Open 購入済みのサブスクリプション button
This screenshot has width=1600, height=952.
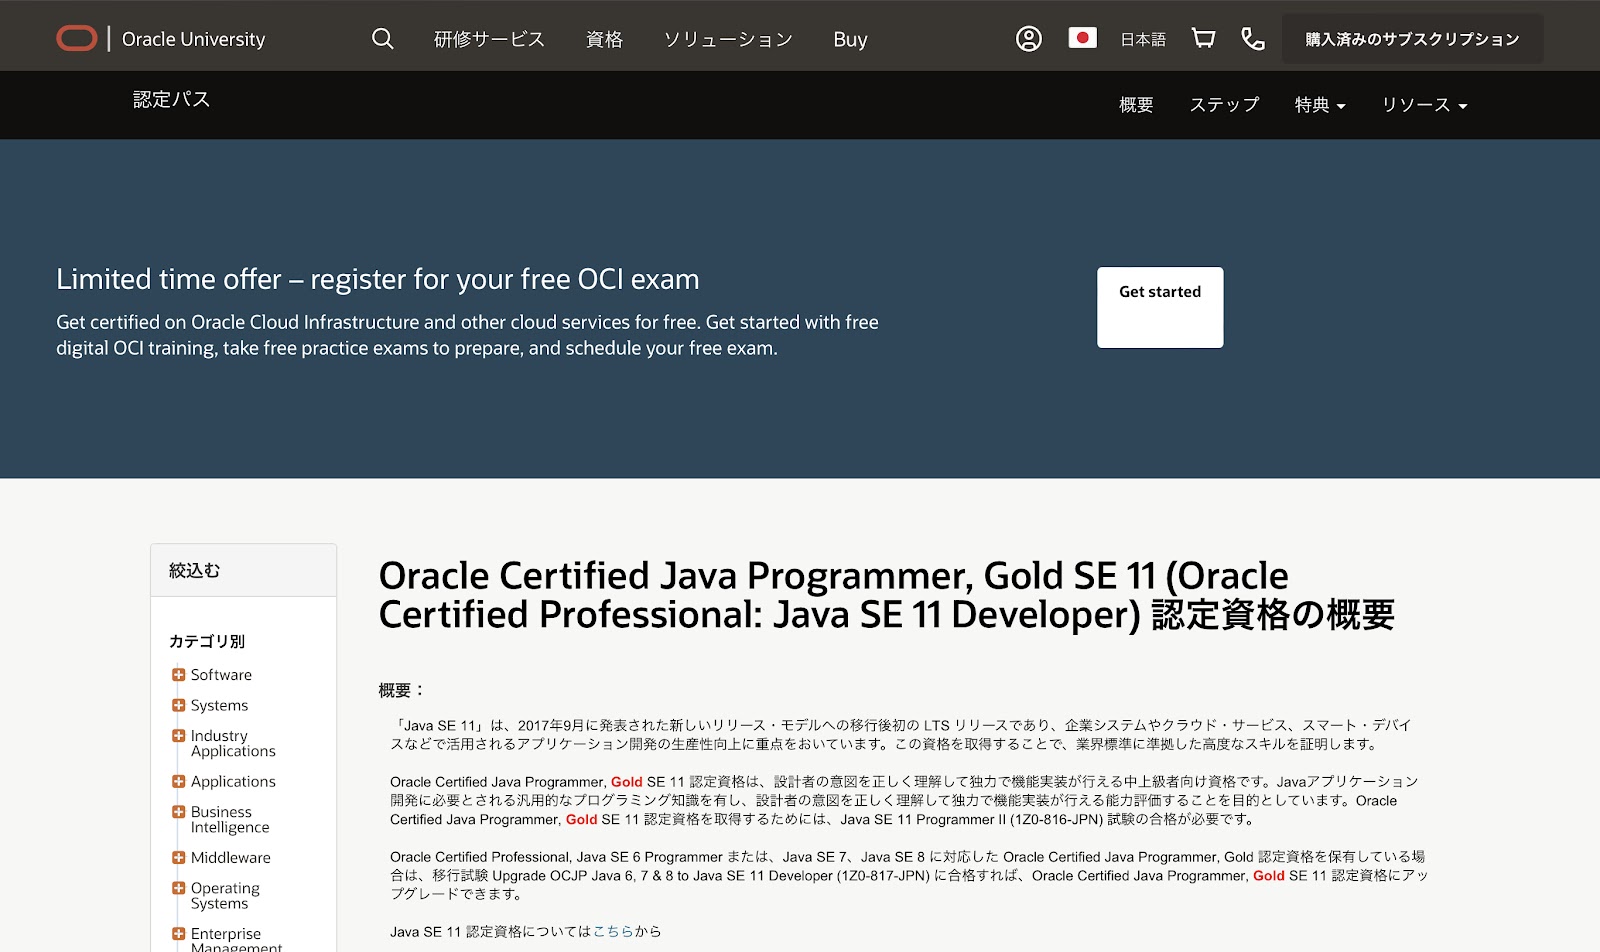(x=1412, y=39)
